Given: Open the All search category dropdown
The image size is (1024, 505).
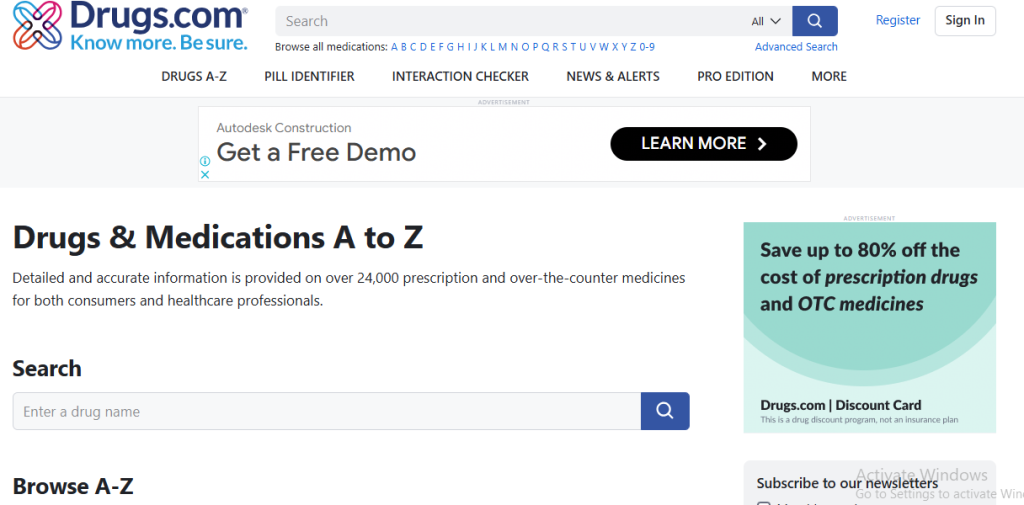Looking at the screenshot, I should tap(766, 21).
